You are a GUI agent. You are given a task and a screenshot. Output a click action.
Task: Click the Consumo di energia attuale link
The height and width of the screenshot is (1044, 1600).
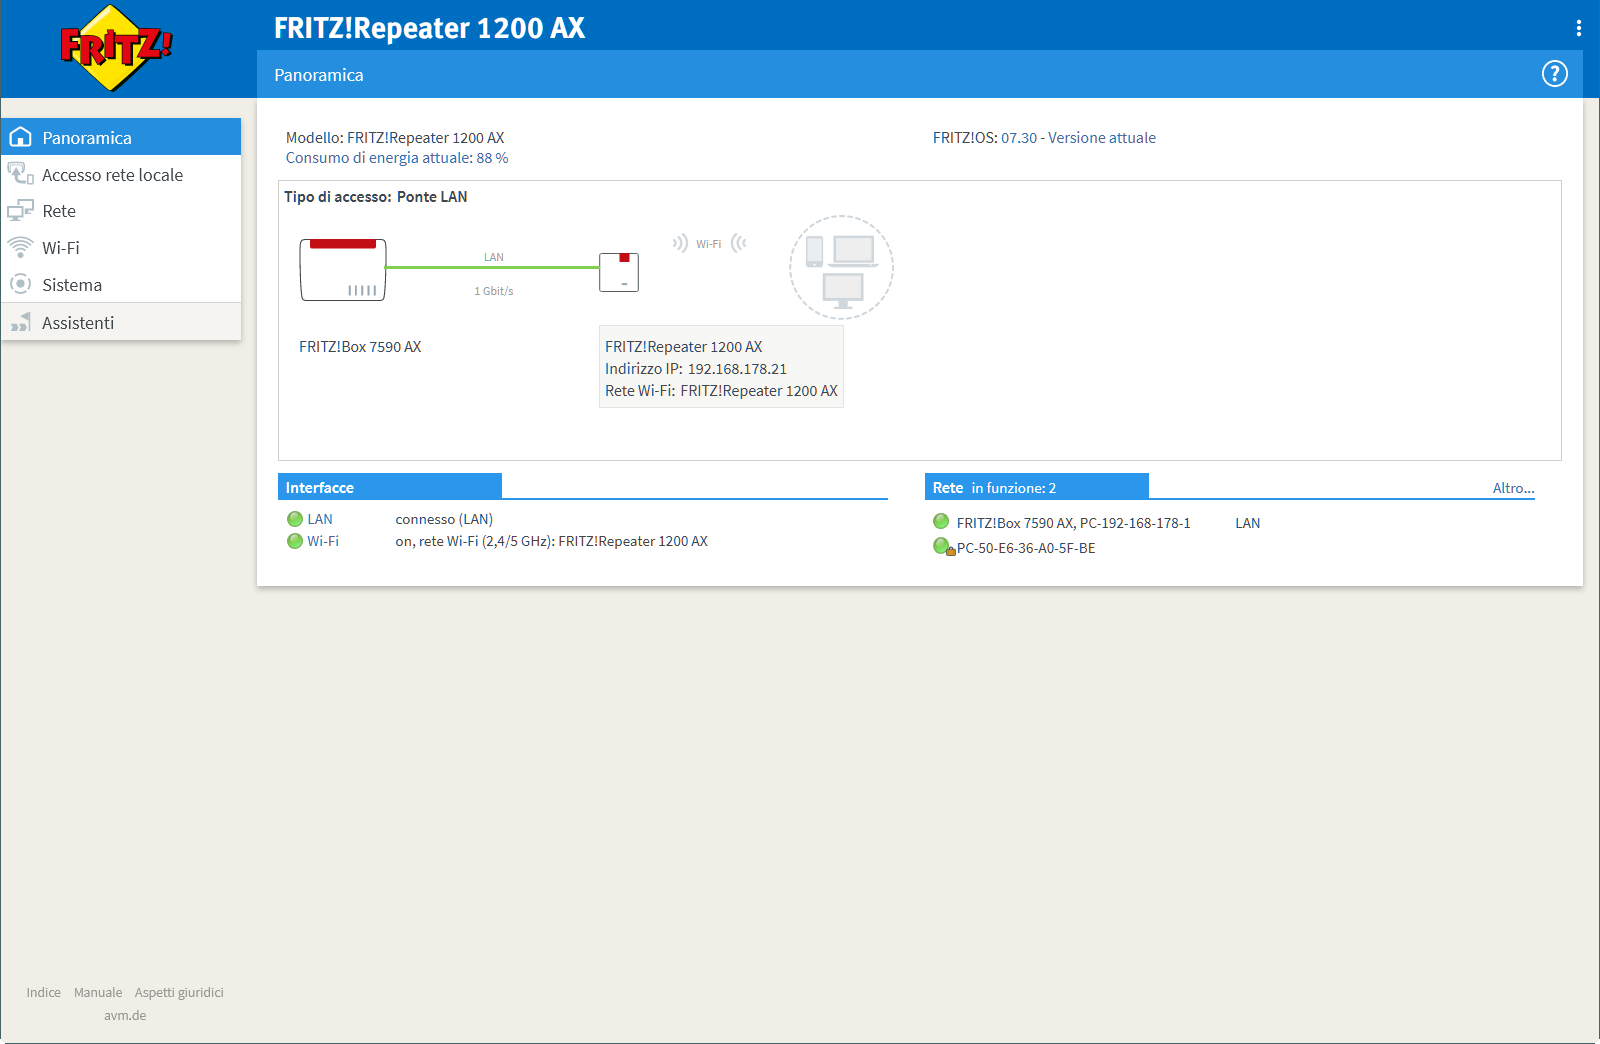pos(396,158)
